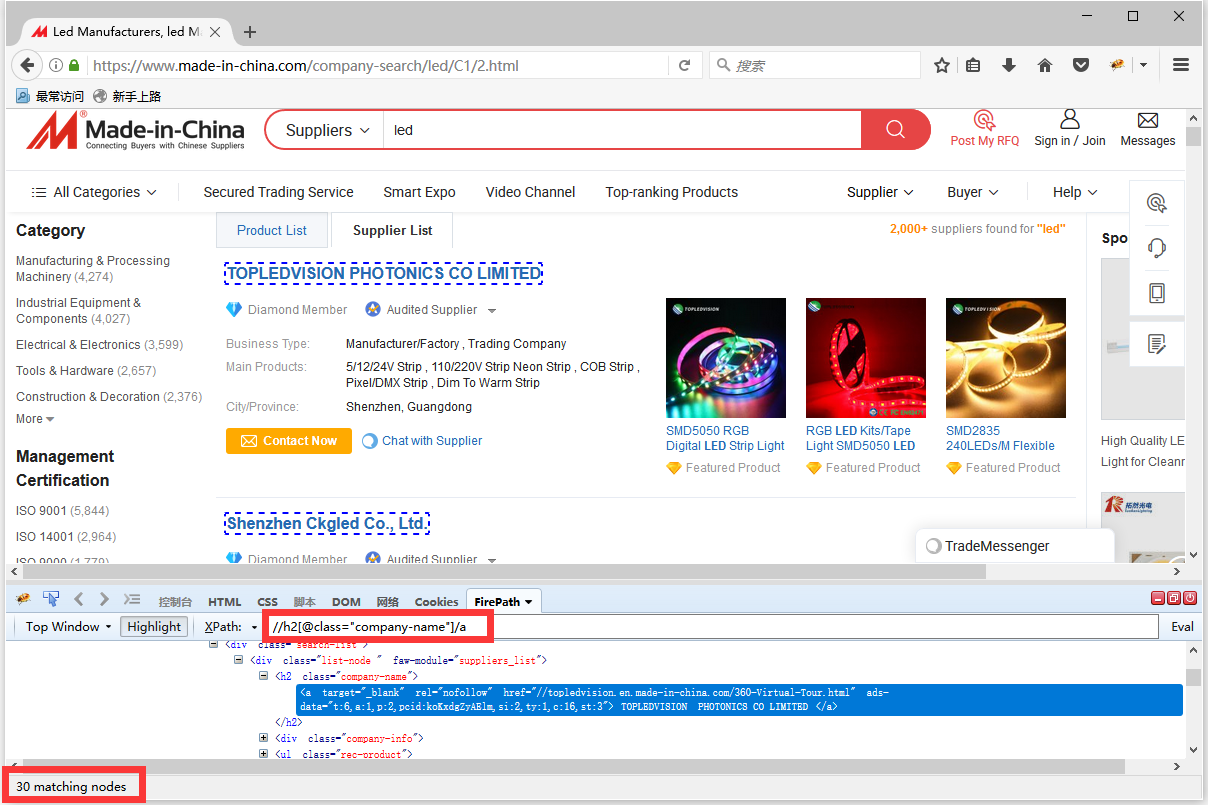Open Post My RFQ
Viewport: 1208px width, 805px height.
985,129
